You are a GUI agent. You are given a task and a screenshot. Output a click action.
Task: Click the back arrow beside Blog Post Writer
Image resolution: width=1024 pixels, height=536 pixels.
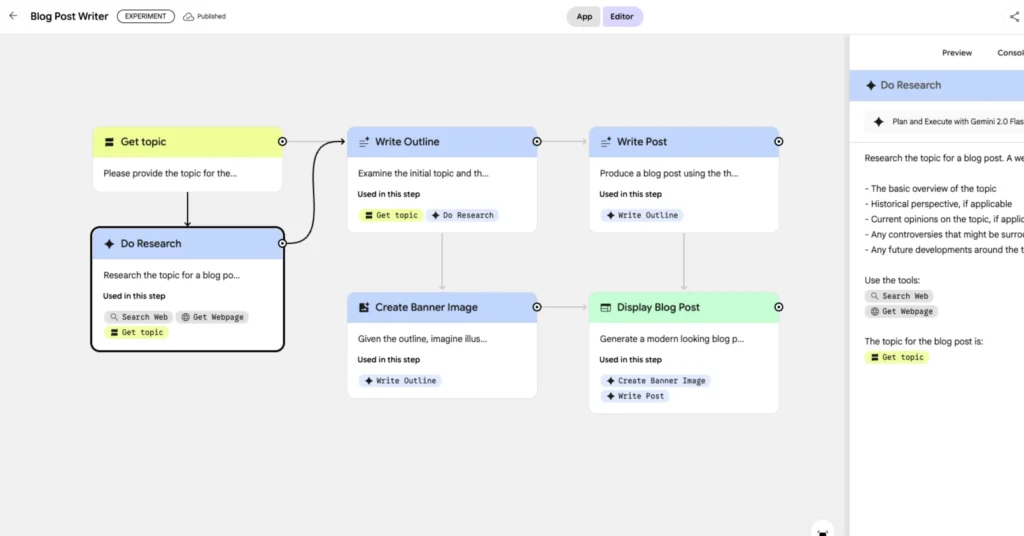point(13,16)
